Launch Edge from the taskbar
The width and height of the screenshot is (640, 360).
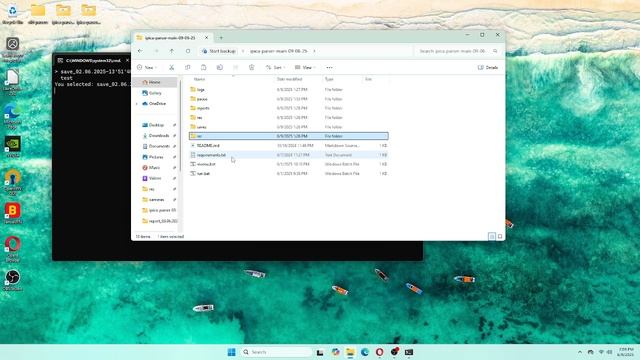point(365,352)
